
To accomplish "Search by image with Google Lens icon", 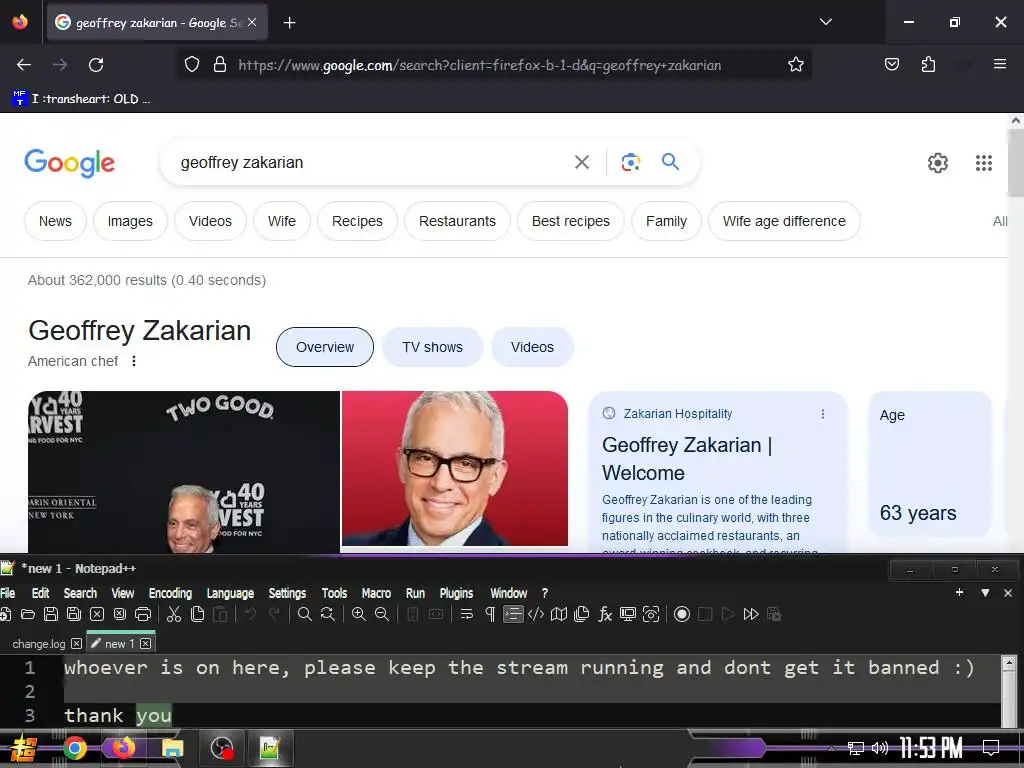I will (x=630, y=162).
